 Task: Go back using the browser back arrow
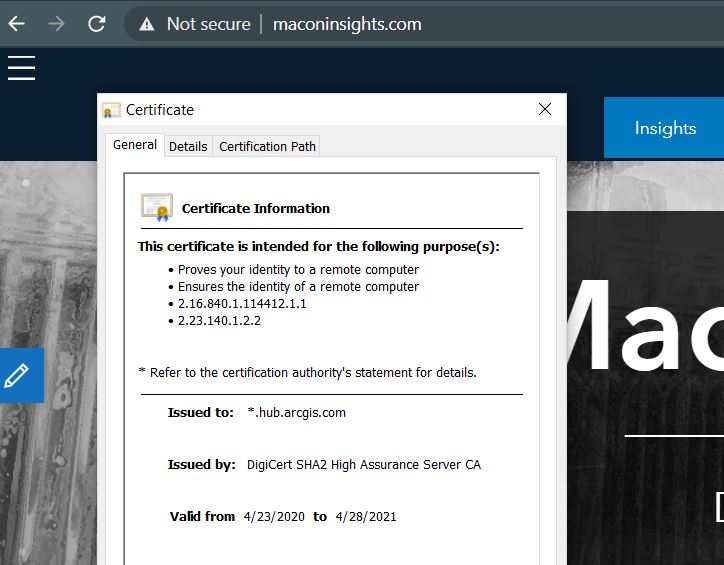click(x=17, y=24)
